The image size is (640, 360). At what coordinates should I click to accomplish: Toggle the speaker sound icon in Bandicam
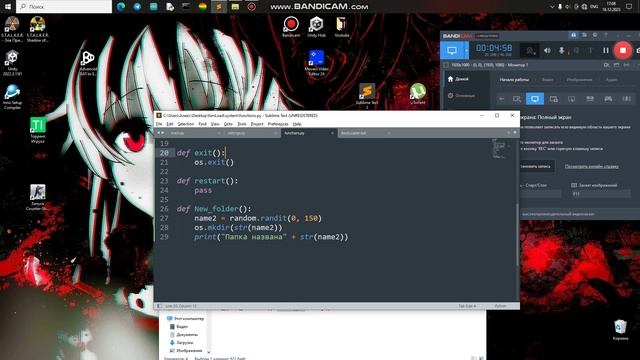pos(547,51)
